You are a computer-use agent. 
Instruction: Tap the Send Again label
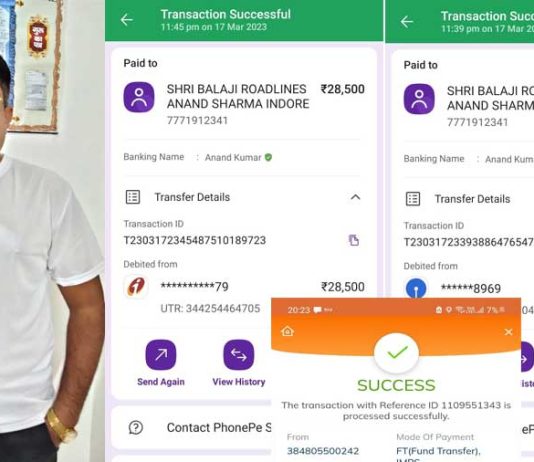pos(161,382)
